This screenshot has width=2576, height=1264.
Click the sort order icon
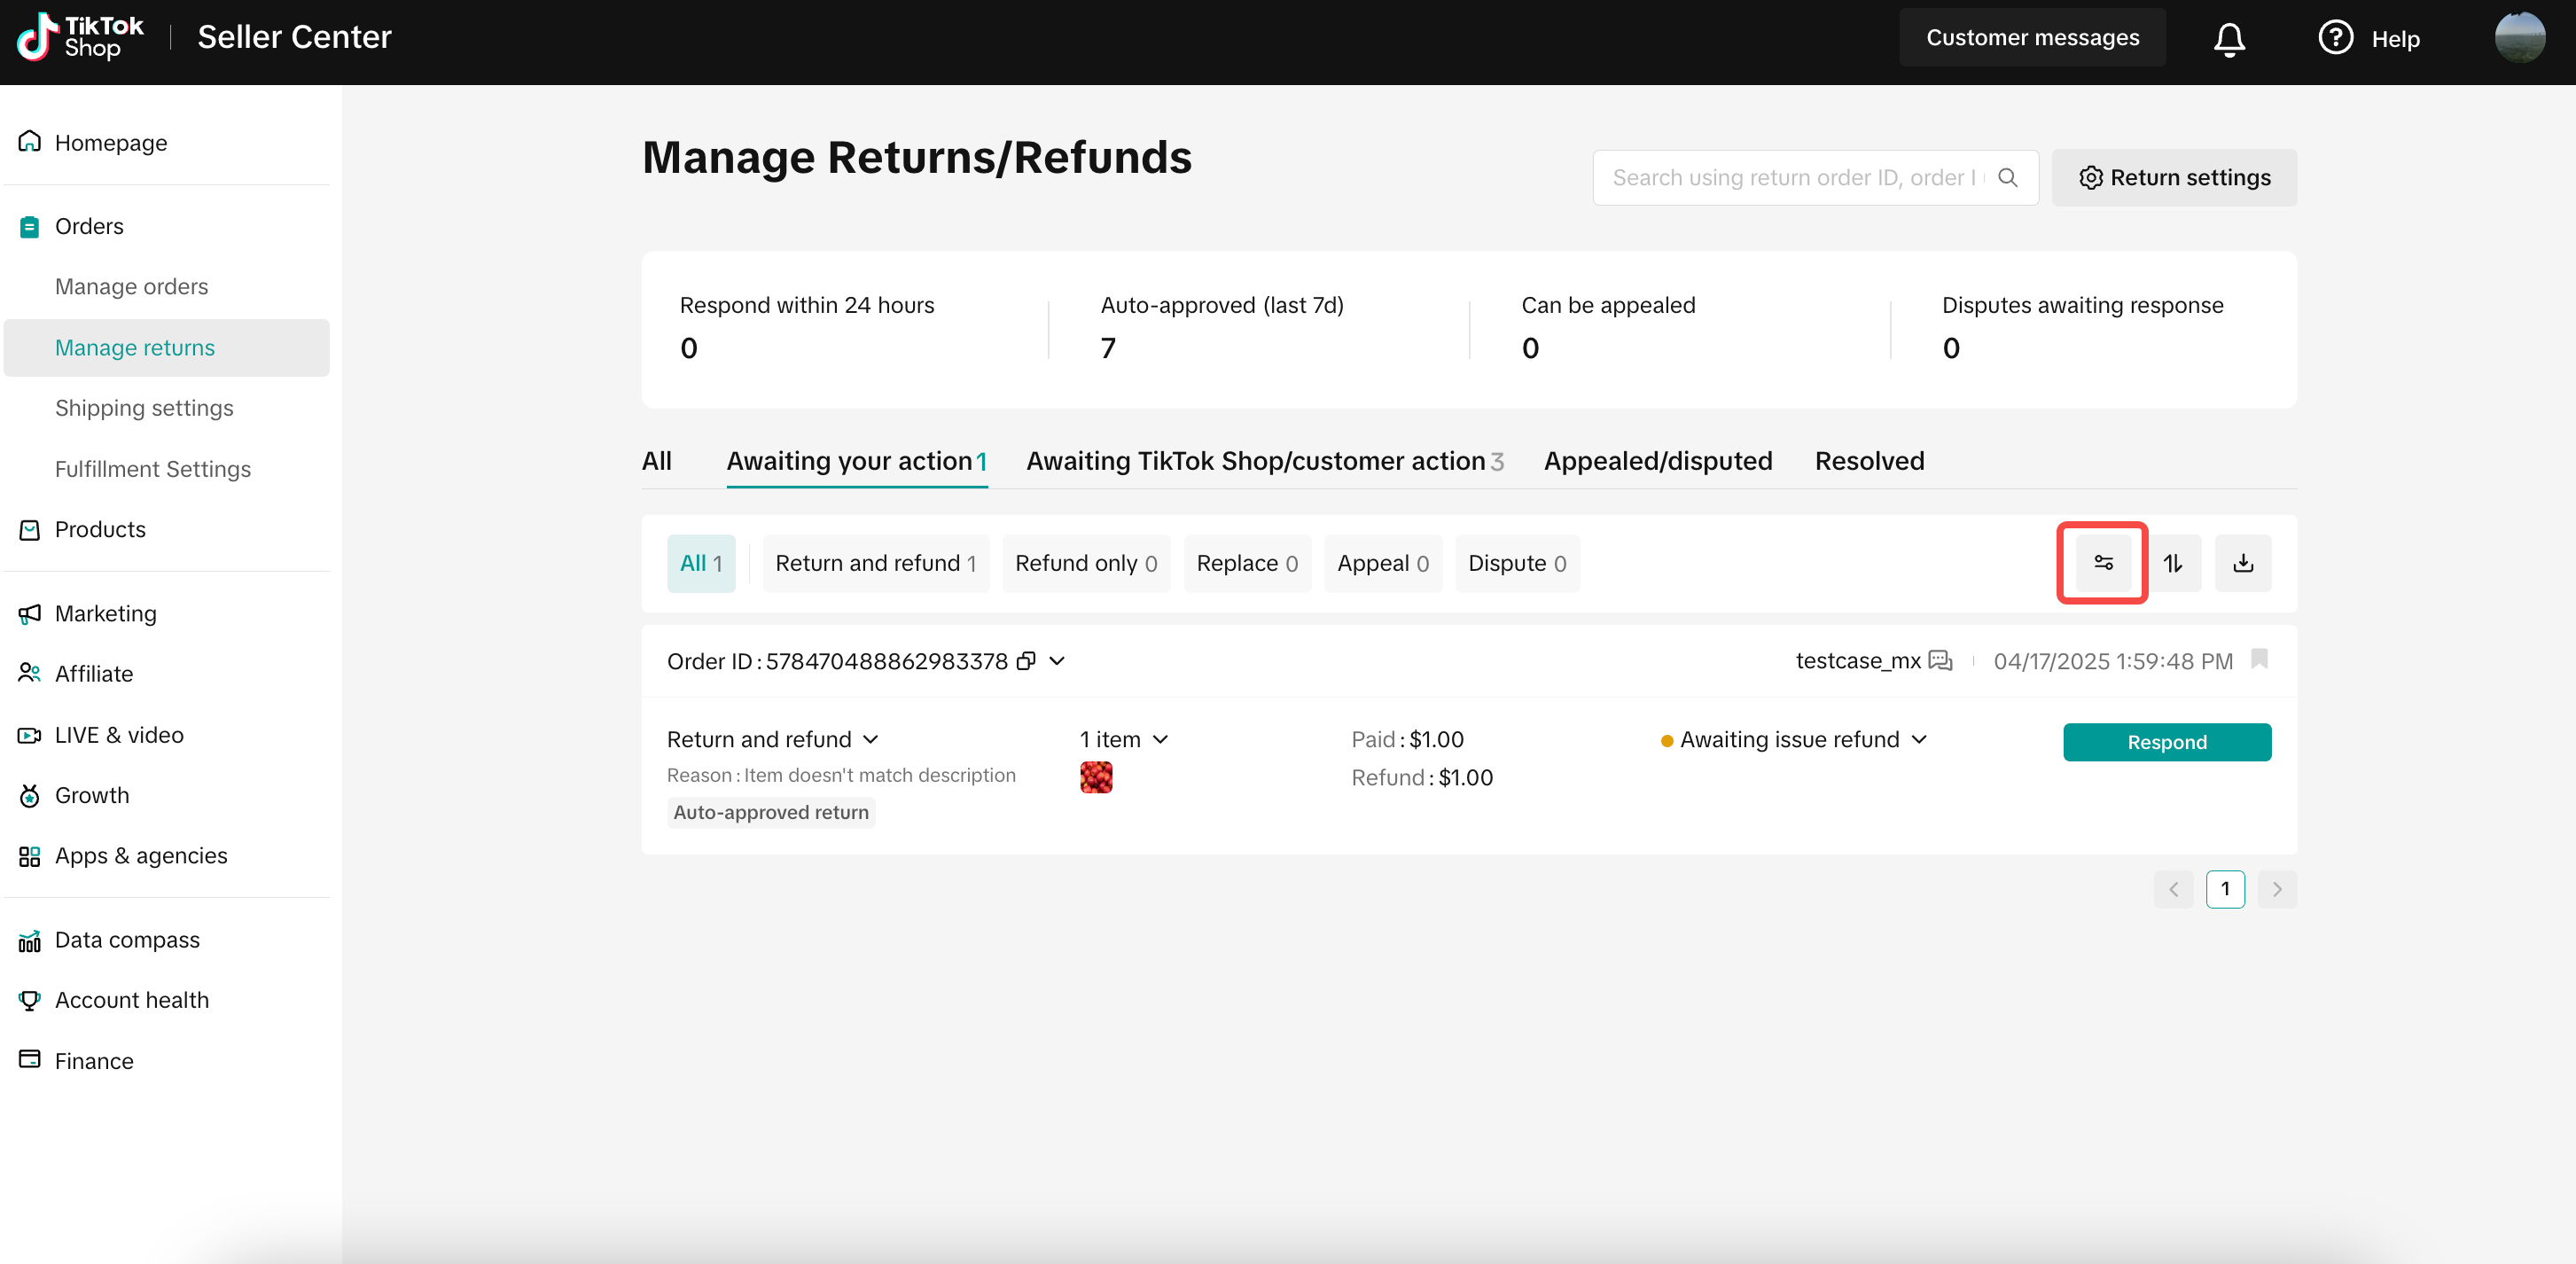pyautogui.click(x=2173, y=563)
